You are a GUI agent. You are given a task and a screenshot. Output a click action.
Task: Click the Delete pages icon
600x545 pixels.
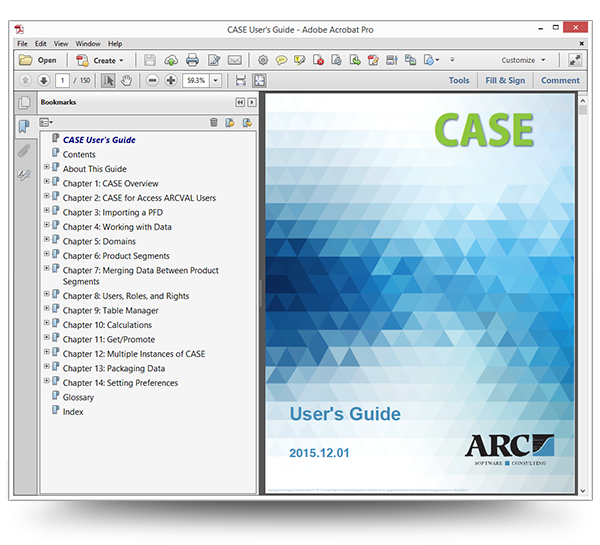(318, 60)
